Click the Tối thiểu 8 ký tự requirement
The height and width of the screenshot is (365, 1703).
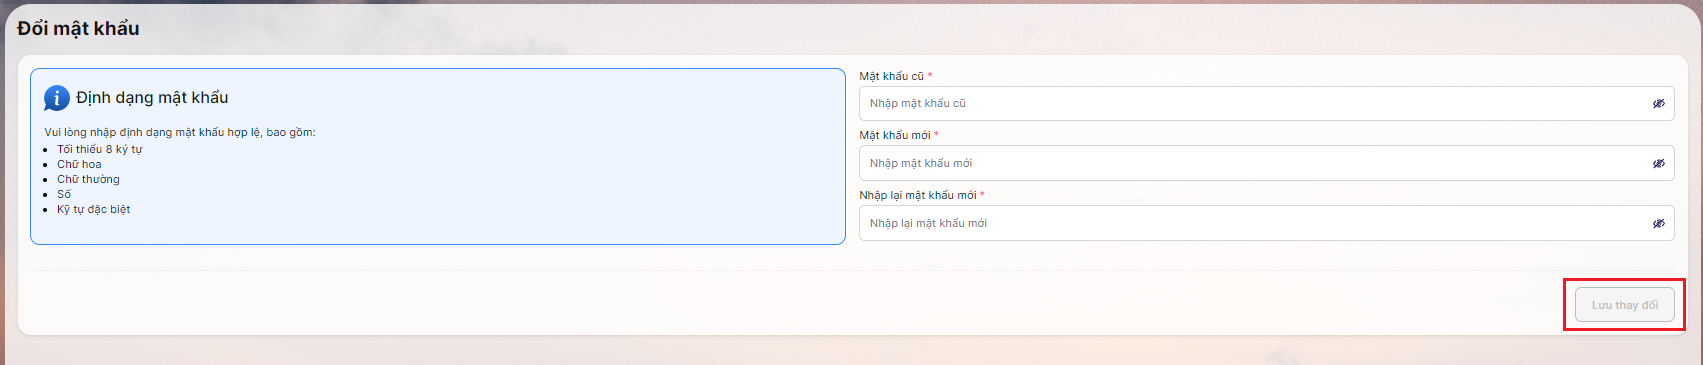[x=99, y=150]
